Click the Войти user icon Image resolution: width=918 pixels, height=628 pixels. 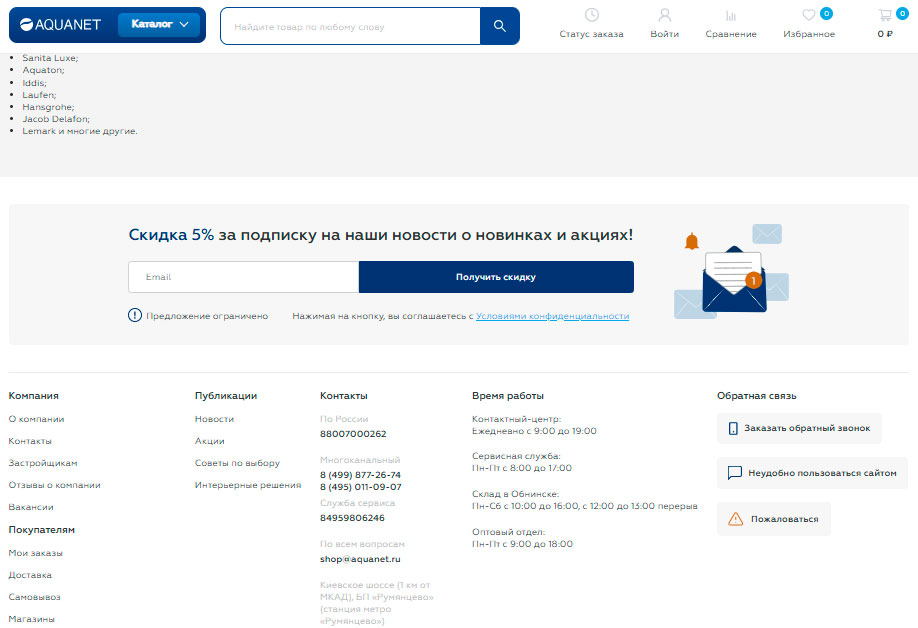[x=664, y=15]
